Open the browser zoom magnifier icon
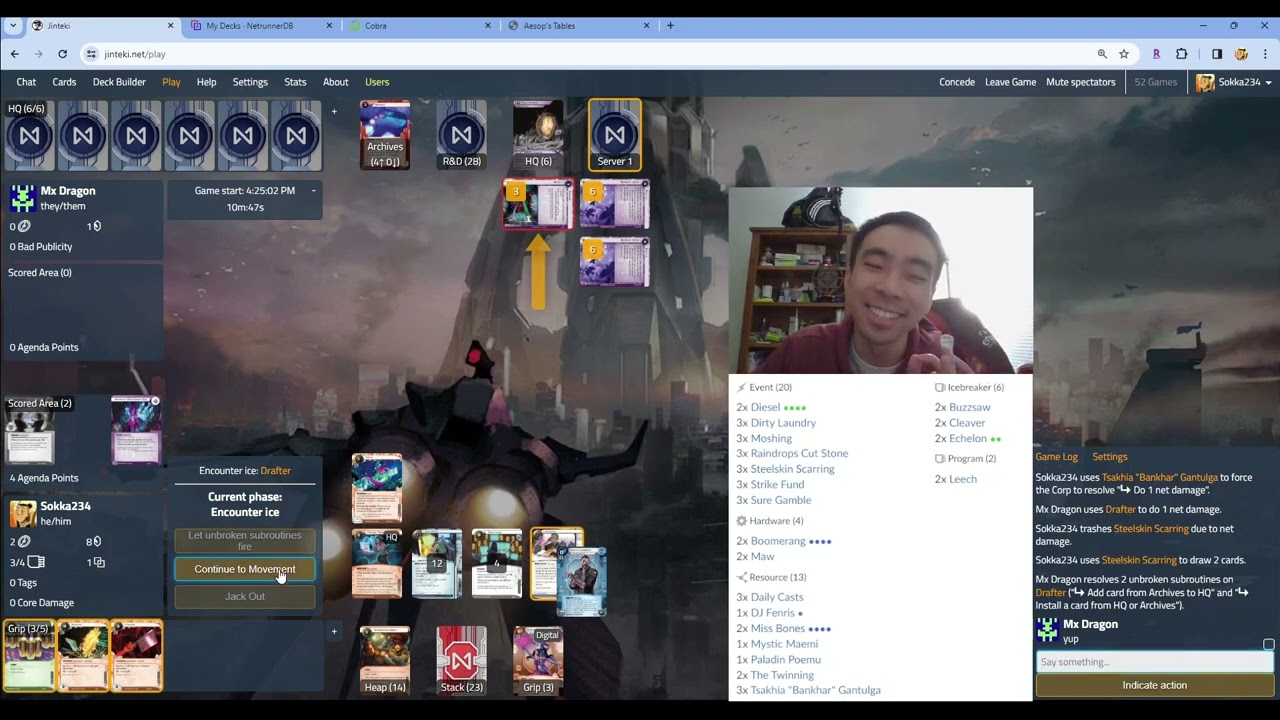This screenshot has width=1280, height=720. point(1102,54)
